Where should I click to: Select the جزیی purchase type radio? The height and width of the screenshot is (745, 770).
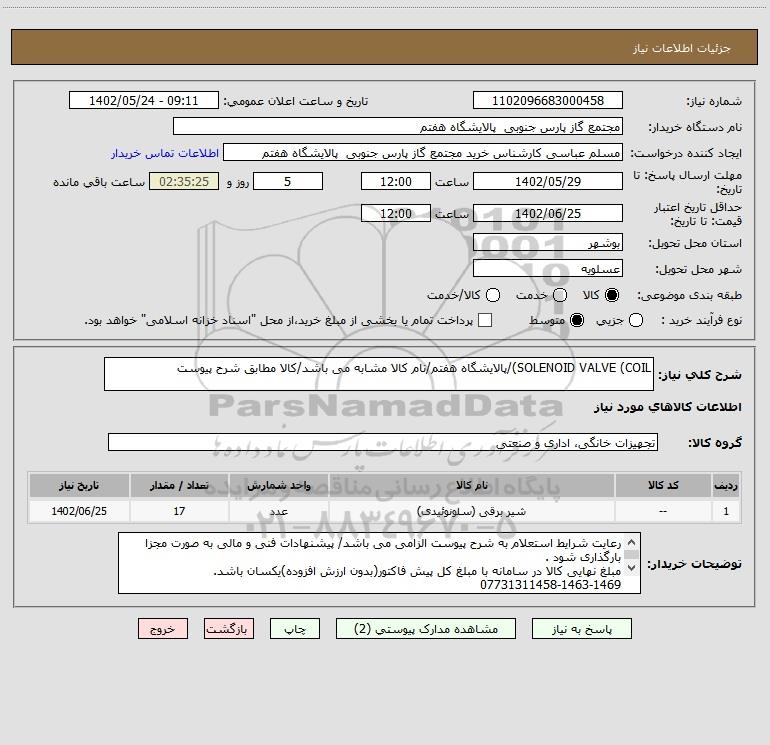[x=635, y=320]
